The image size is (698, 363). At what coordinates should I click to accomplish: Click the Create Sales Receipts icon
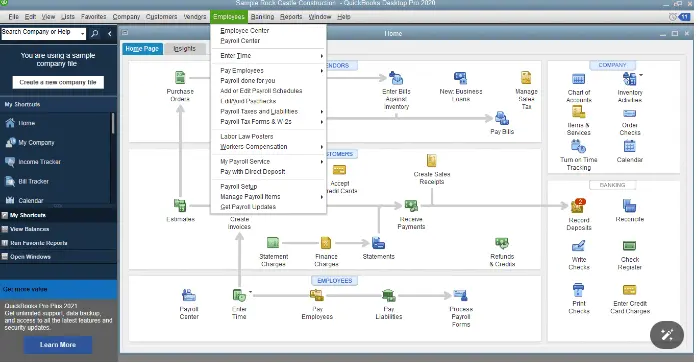(x=431, y=160)
